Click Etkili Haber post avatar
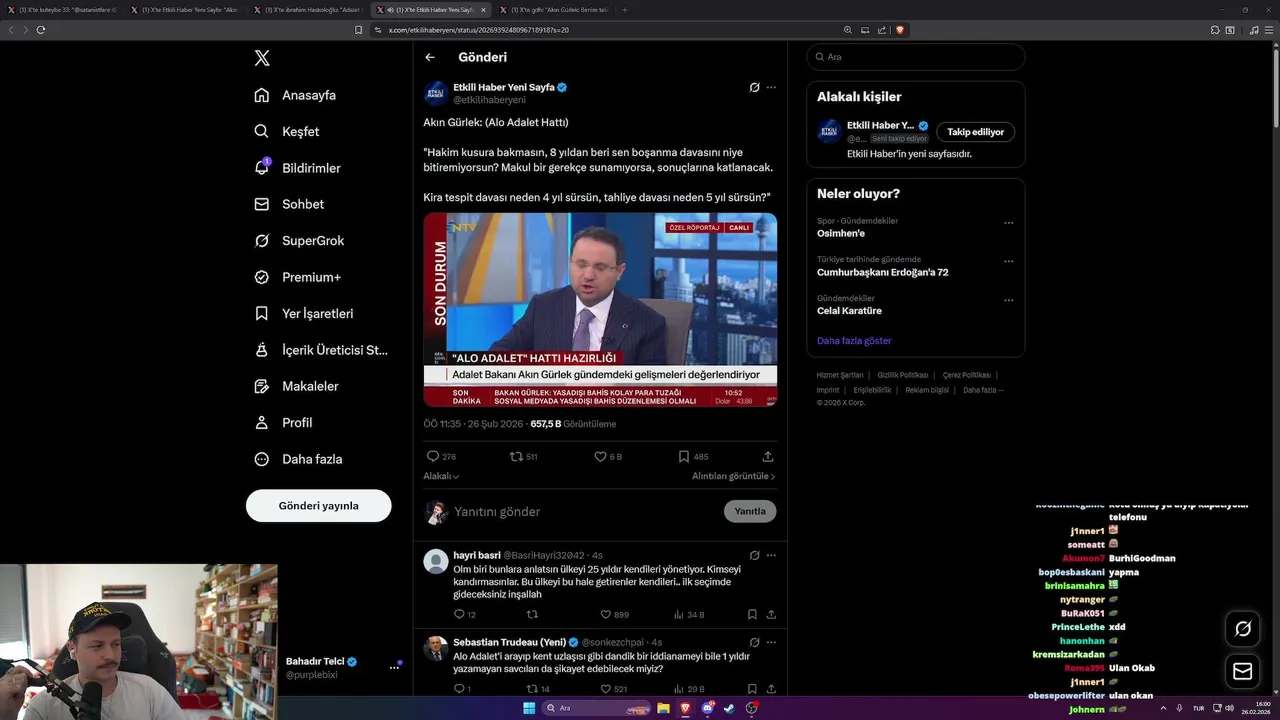This screenshot has width=1280, height=720. coord(436,93)
